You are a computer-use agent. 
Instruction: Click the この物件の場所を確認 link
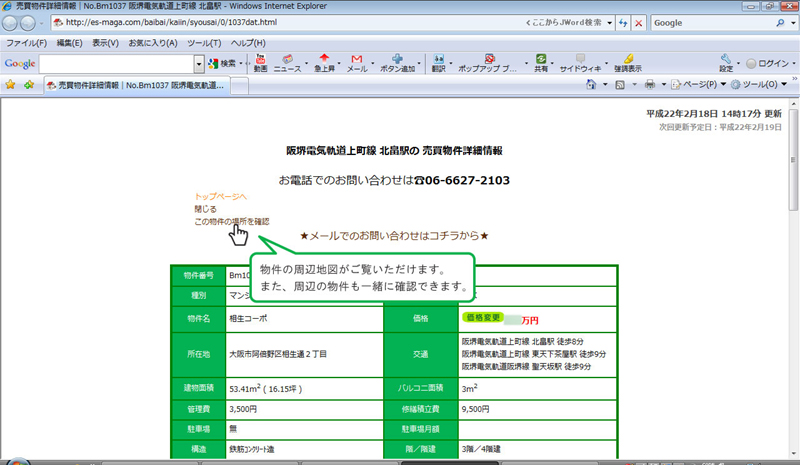231,221
